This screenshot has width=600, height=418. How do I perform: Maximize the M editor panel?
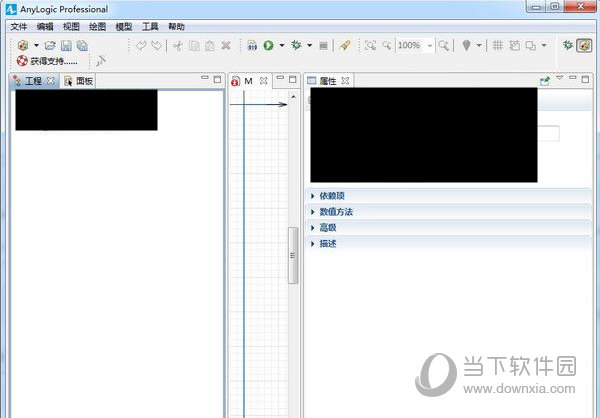tap(293, 79)
